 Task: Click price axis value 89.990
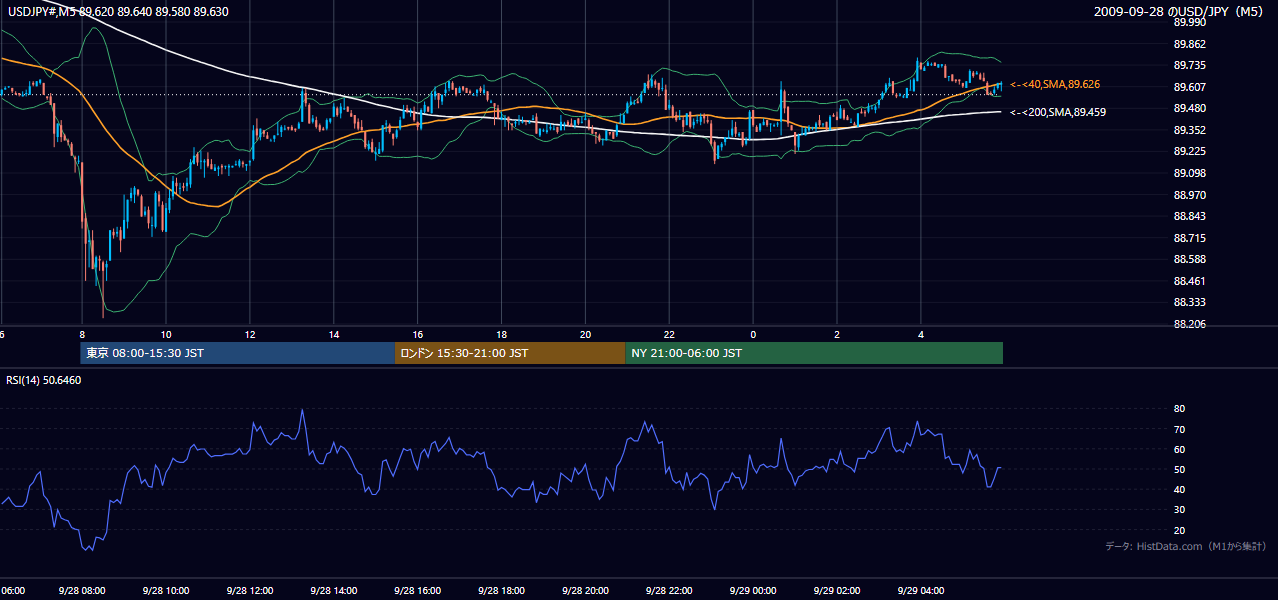coord(1190,22)
